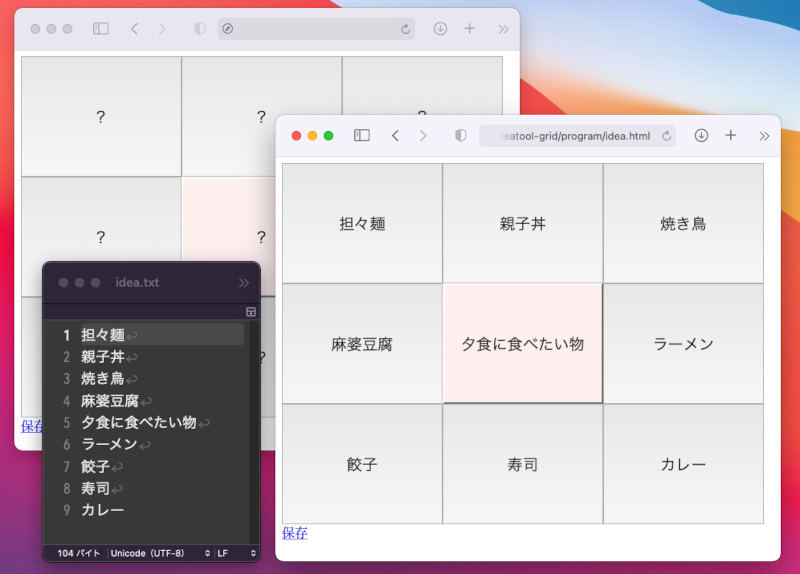Click 104 バイト status text
Image resolution: width=800 pixels, height=574 pixels.
[79, 553]
